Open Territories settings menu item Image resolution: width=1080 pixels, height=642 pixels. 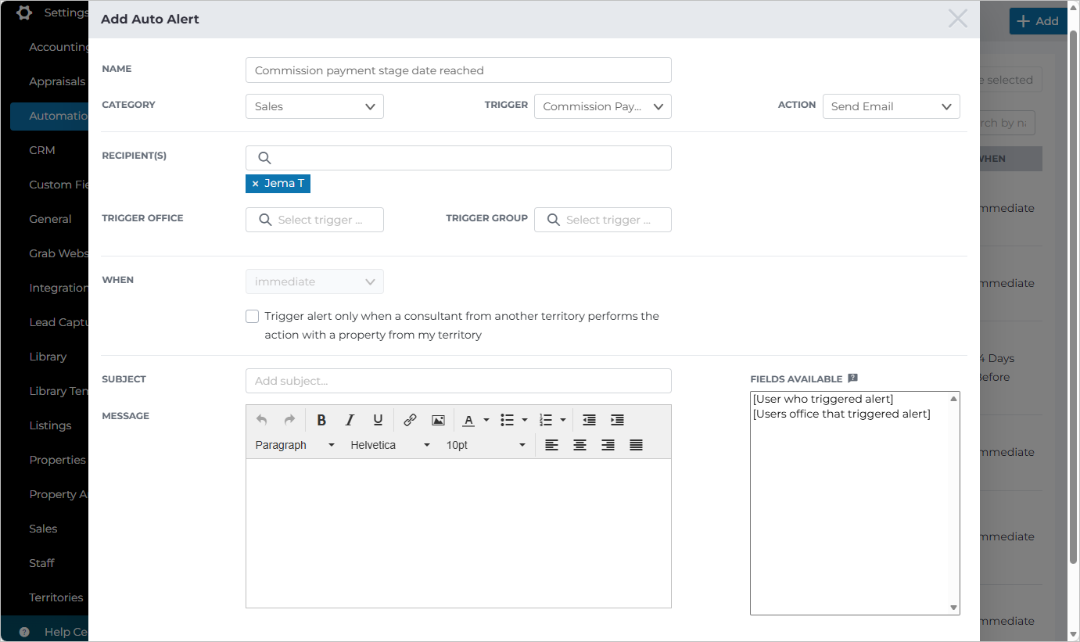[56, 597]
